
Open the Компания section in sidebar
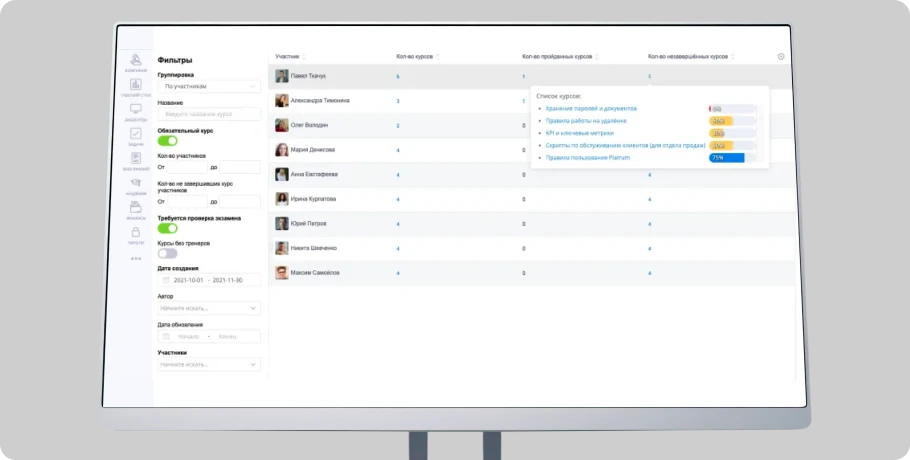tap(135, 63)
